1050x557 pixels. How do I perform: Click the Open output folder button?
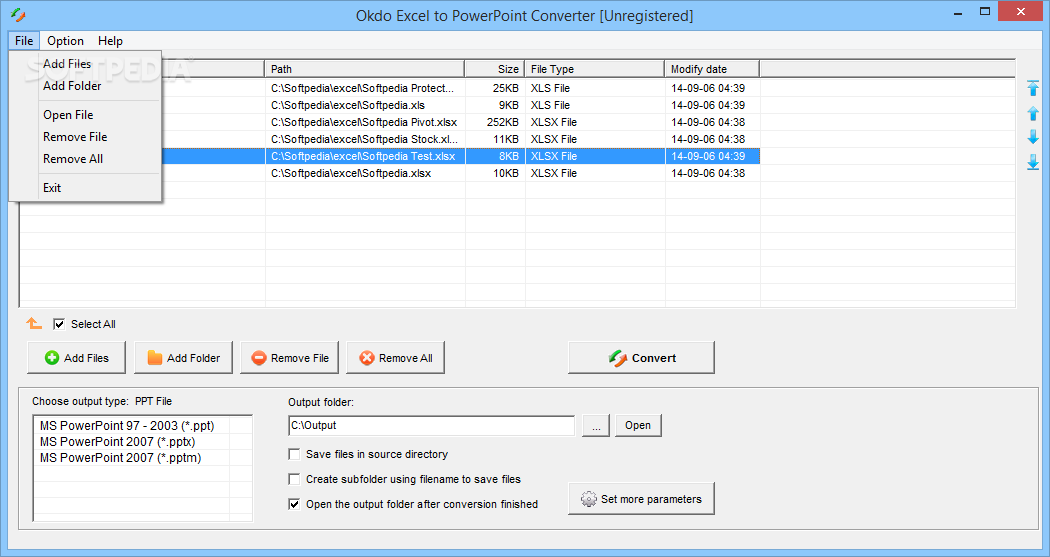pos(638,425)
